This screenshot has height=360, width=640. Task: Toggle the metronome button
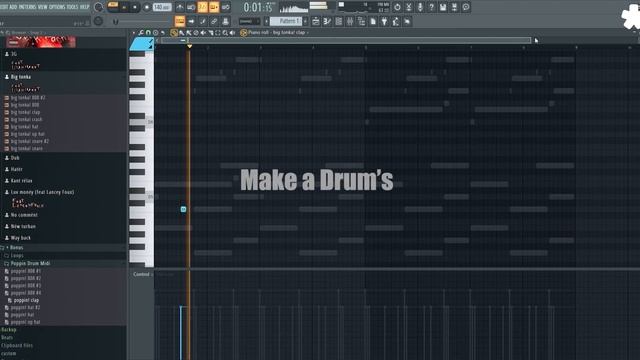coord(180,7)
